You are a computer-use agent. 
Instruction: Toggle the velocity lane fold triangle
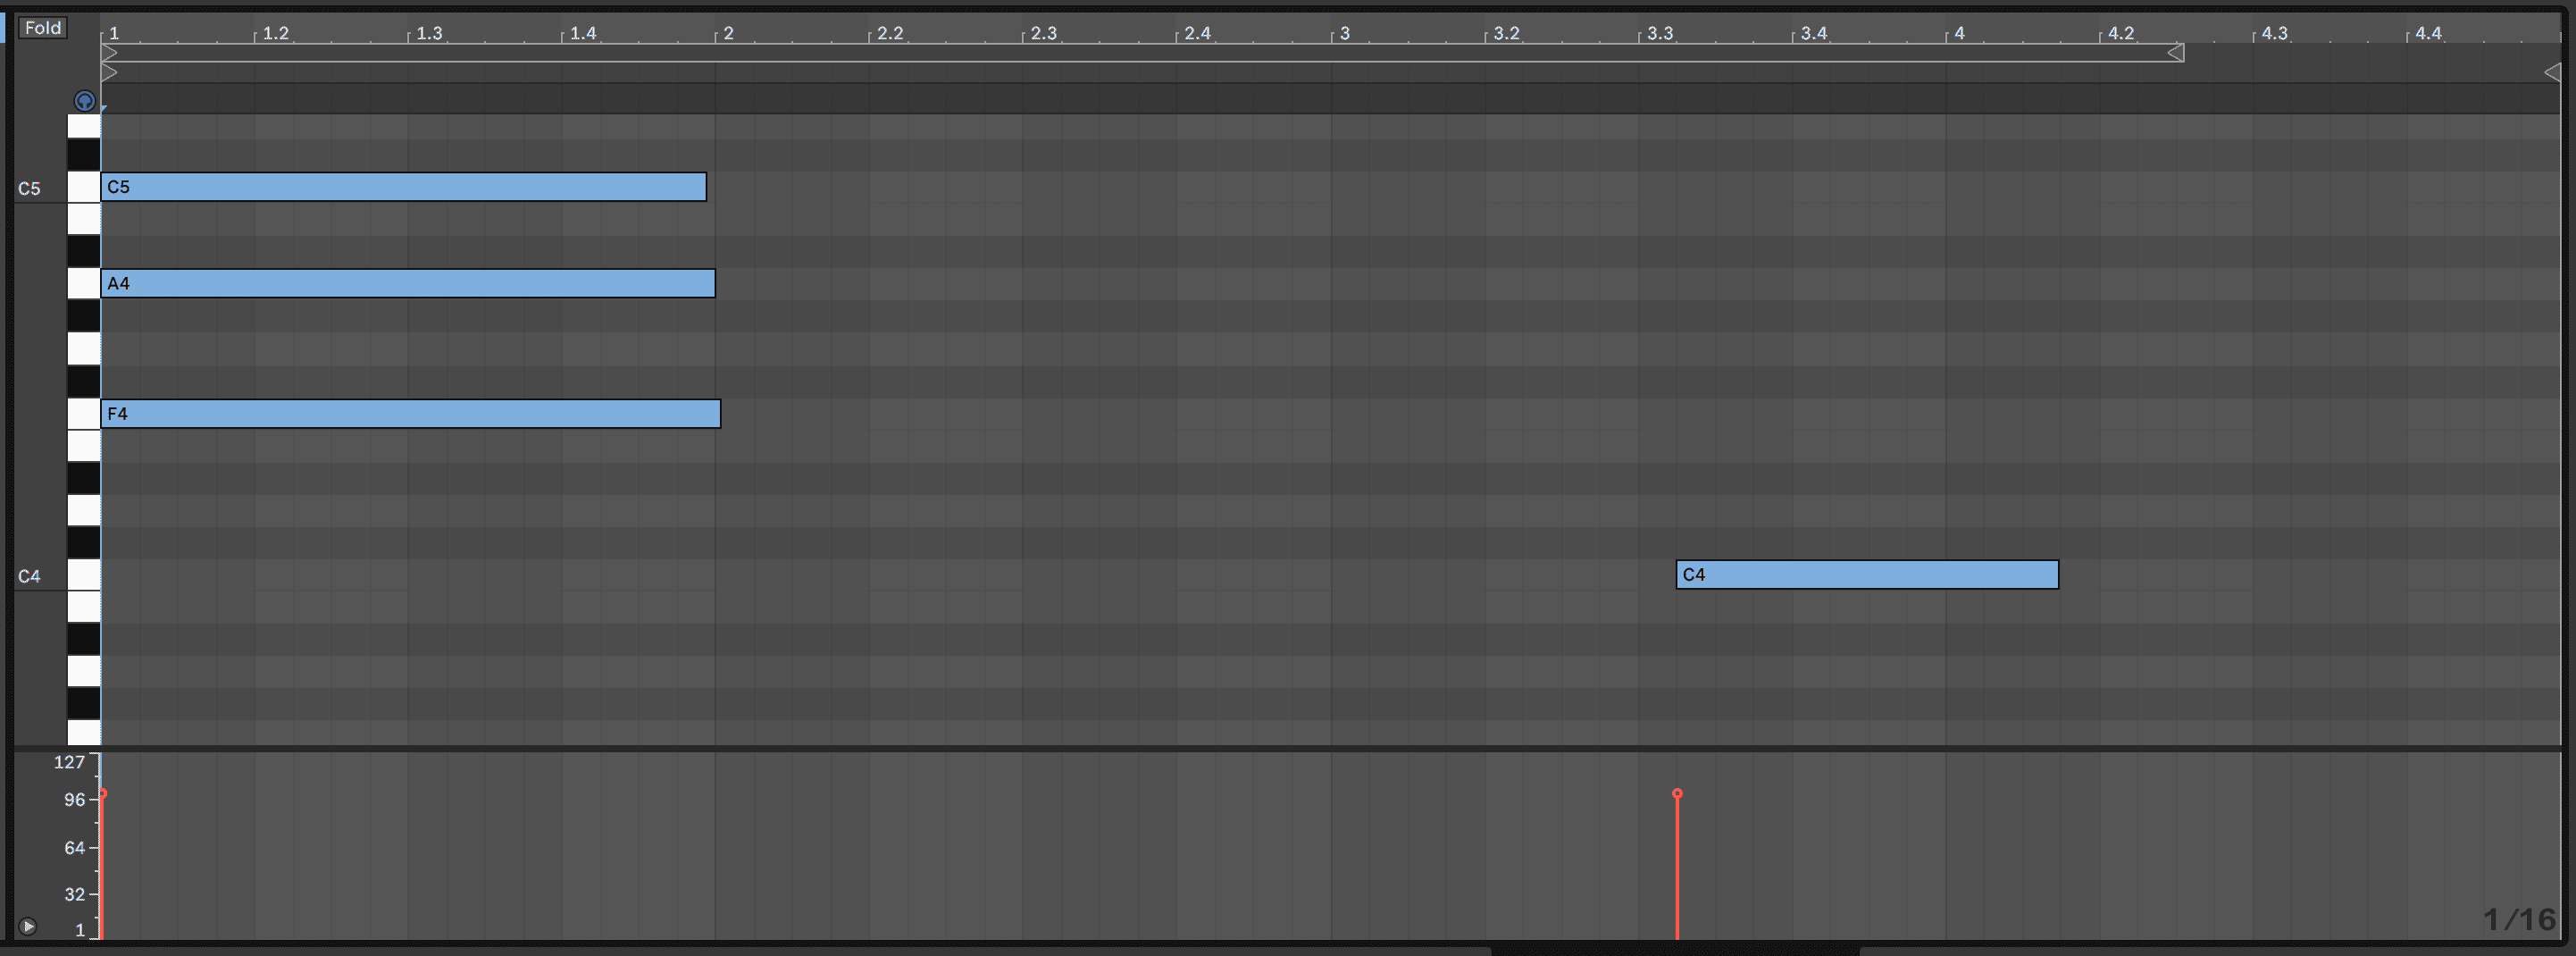pos(28,927)
